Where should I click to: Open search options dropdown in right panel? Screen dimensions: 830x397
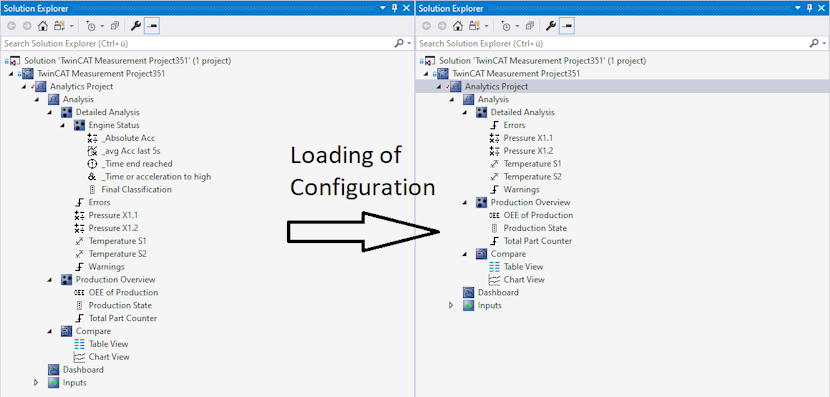pyautogui.click(x=824, y=43)
